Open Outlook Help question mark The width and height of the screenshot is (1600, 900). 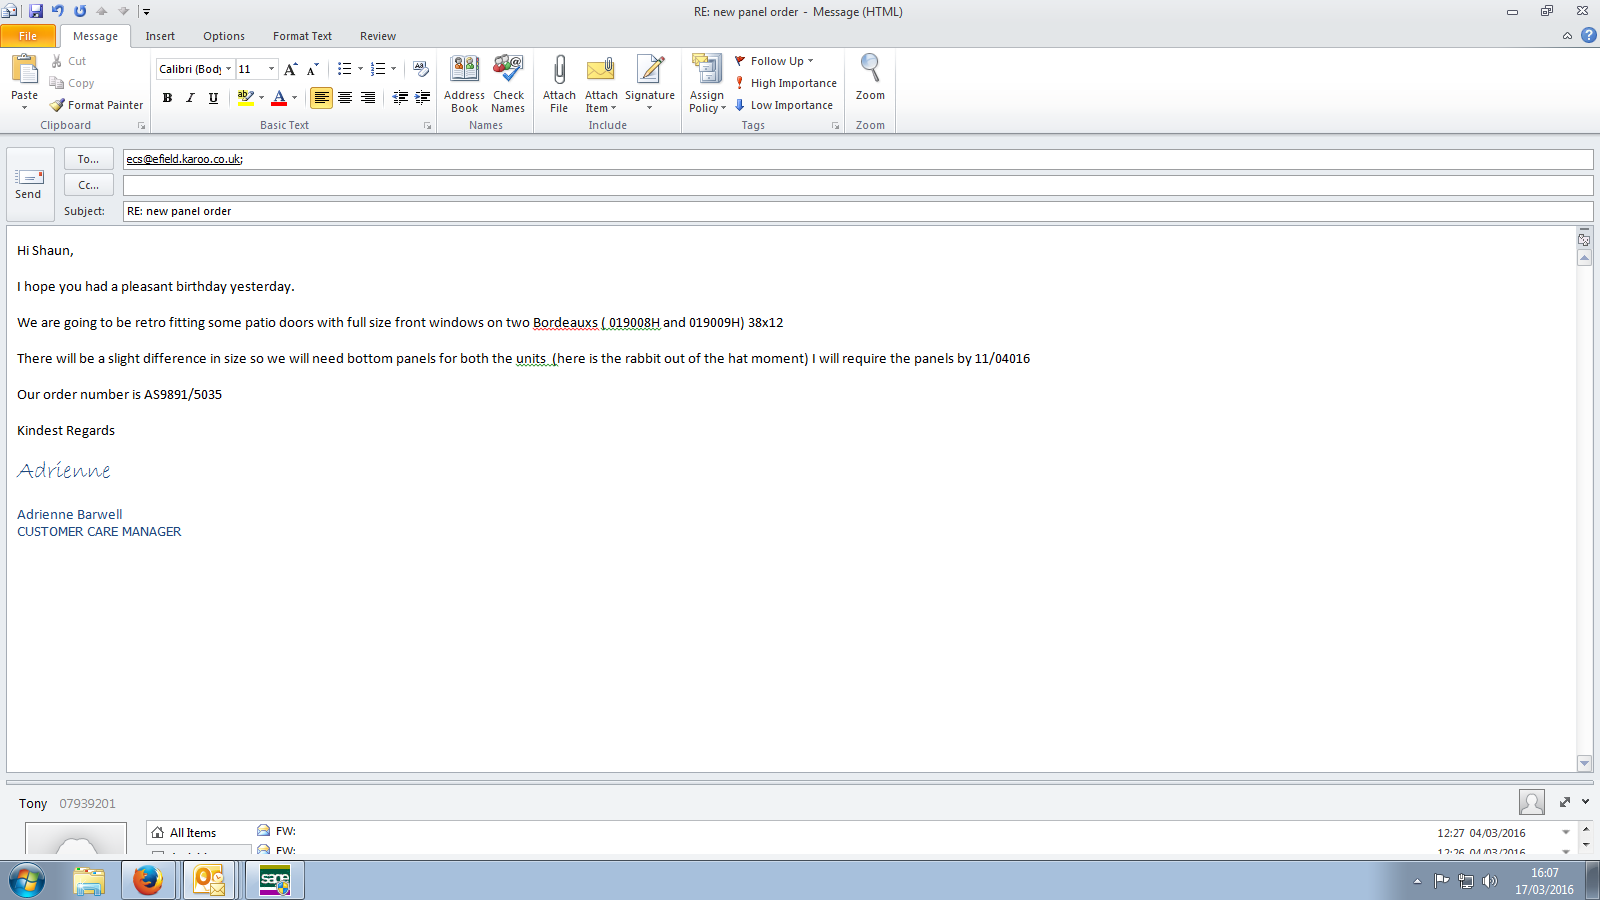coord(1588,36)
